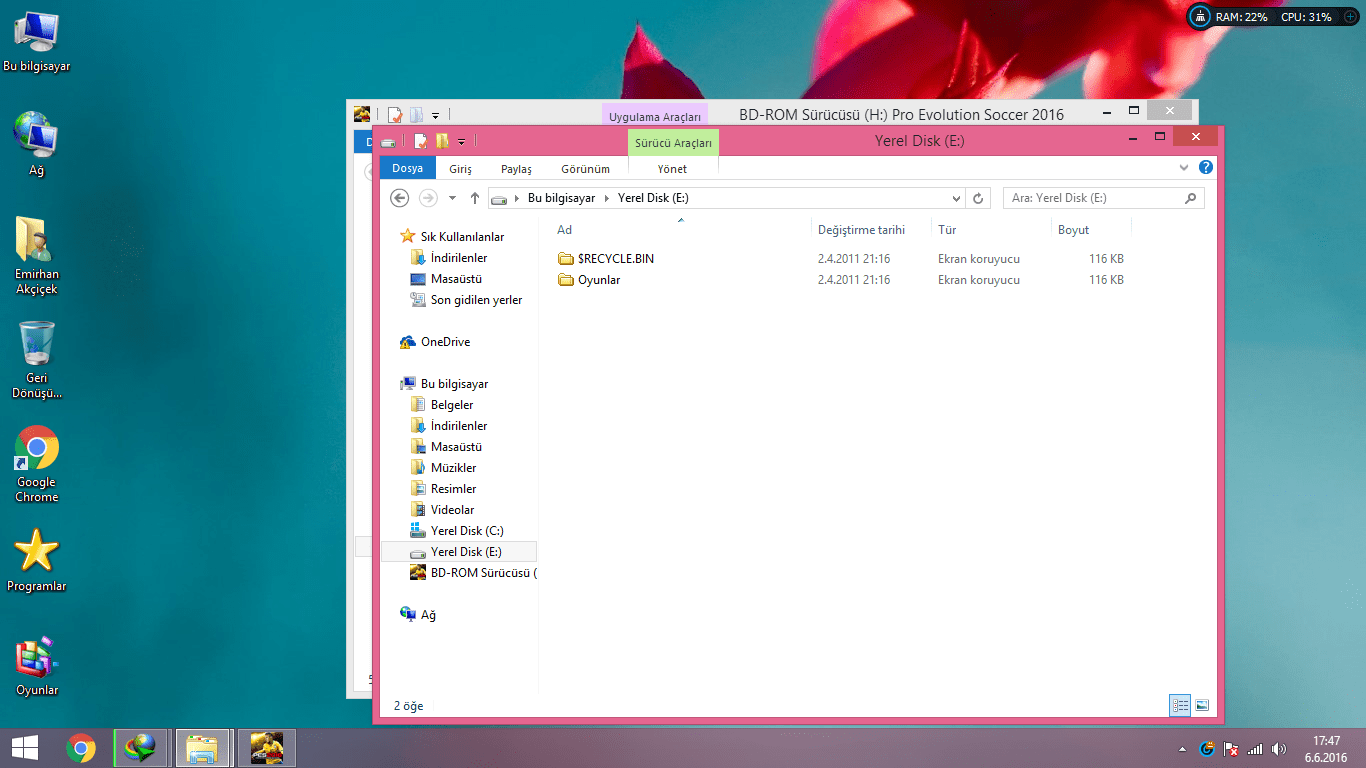This screenshot has height=768, width=1366.
Task: Select BD-ROM Sürücüsü in navigation pane
Action: [483, 573]
